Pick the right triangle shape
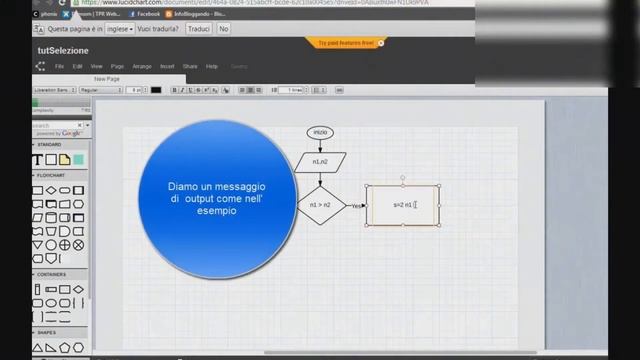The image size is (640, 360). click(x=51, y=348)
